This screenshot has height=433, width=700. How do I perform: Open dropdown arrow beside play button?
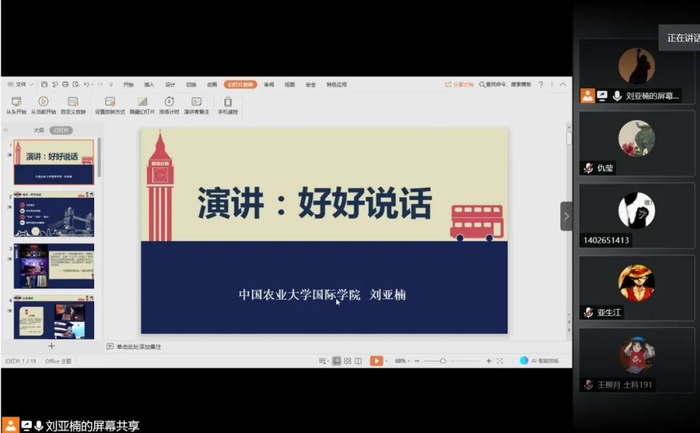point(386,361)
